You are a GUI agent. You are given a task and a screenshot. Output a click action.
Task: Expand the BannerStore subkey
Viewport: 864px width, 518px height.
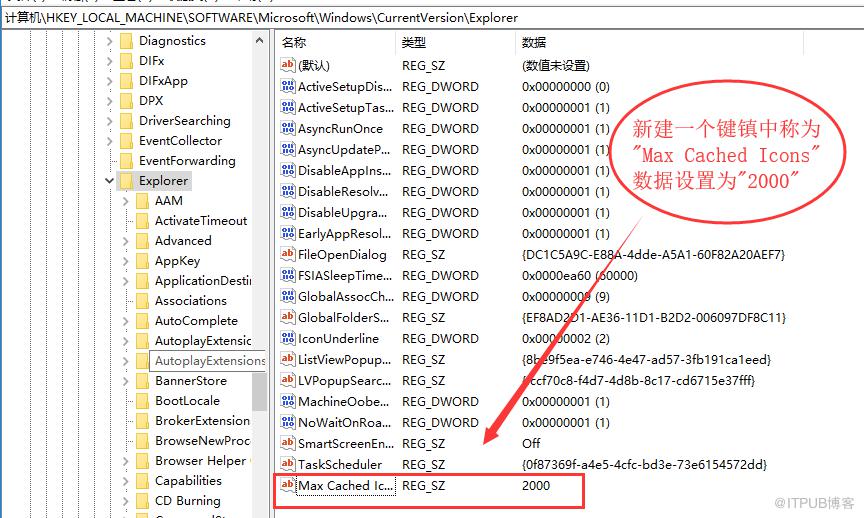click(x=125, y=381)
